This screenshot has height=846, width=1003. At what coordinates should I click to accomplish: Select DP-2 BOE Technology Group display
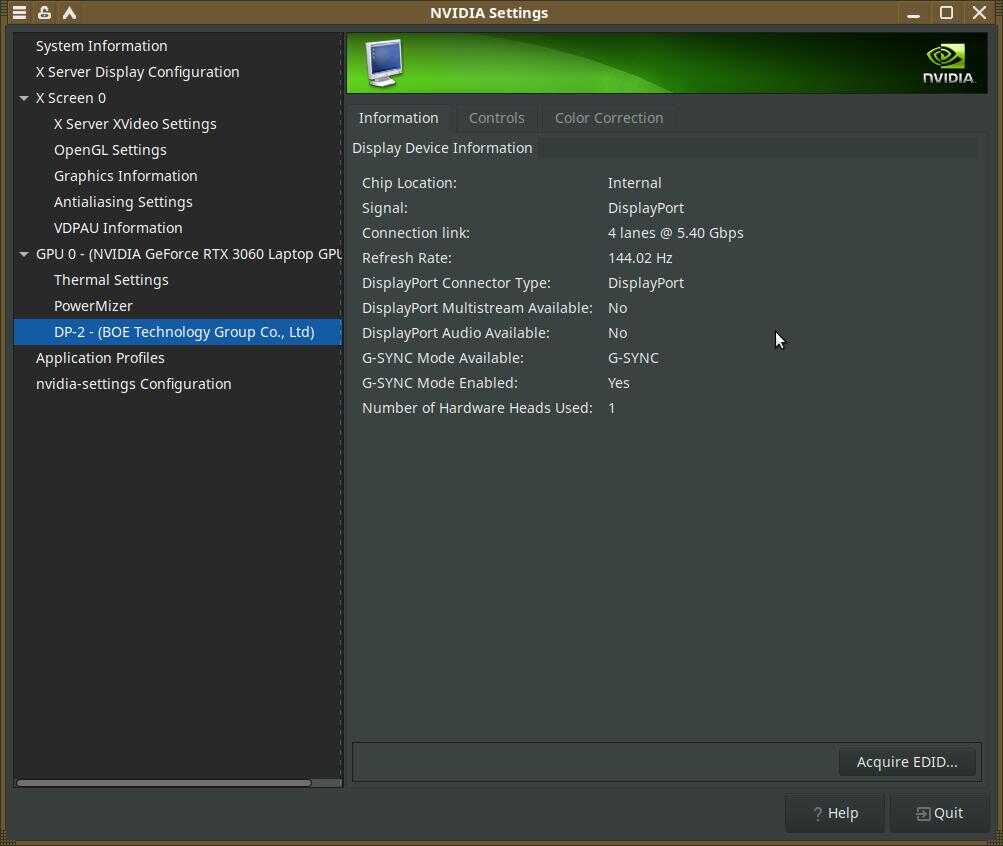tap(178, 332)
